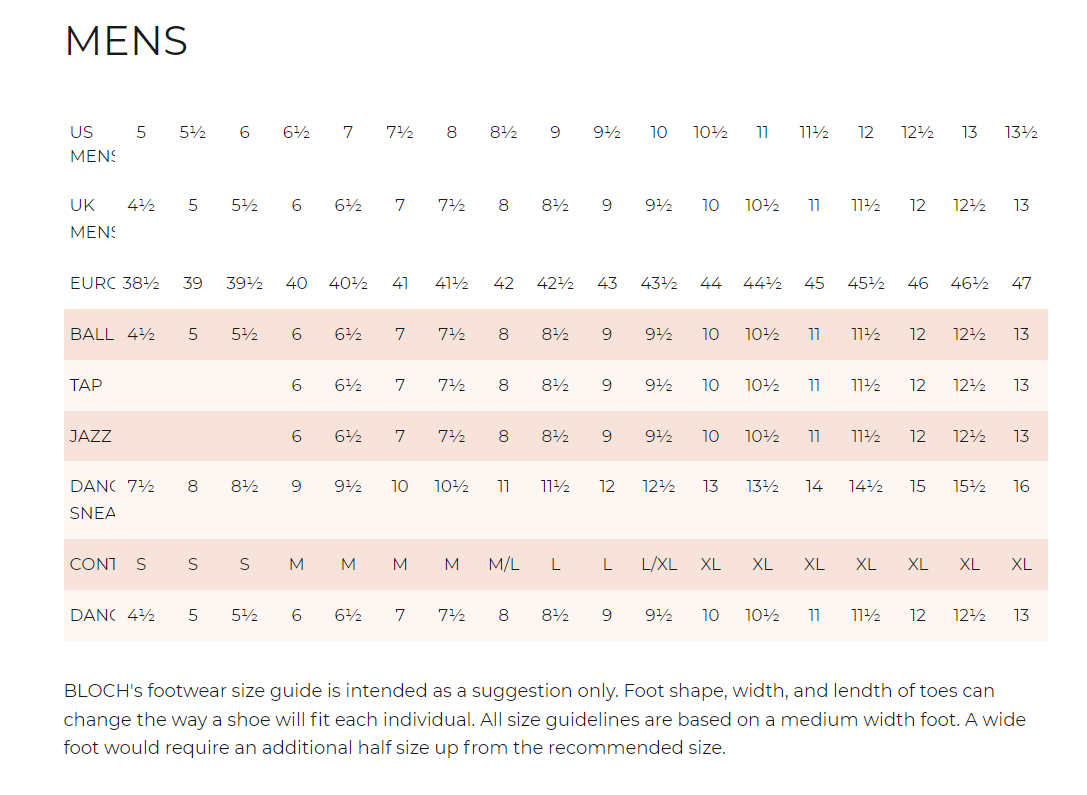
Task: Select dance sneaker size 16 cell
Action: [x=1021, y=487]
